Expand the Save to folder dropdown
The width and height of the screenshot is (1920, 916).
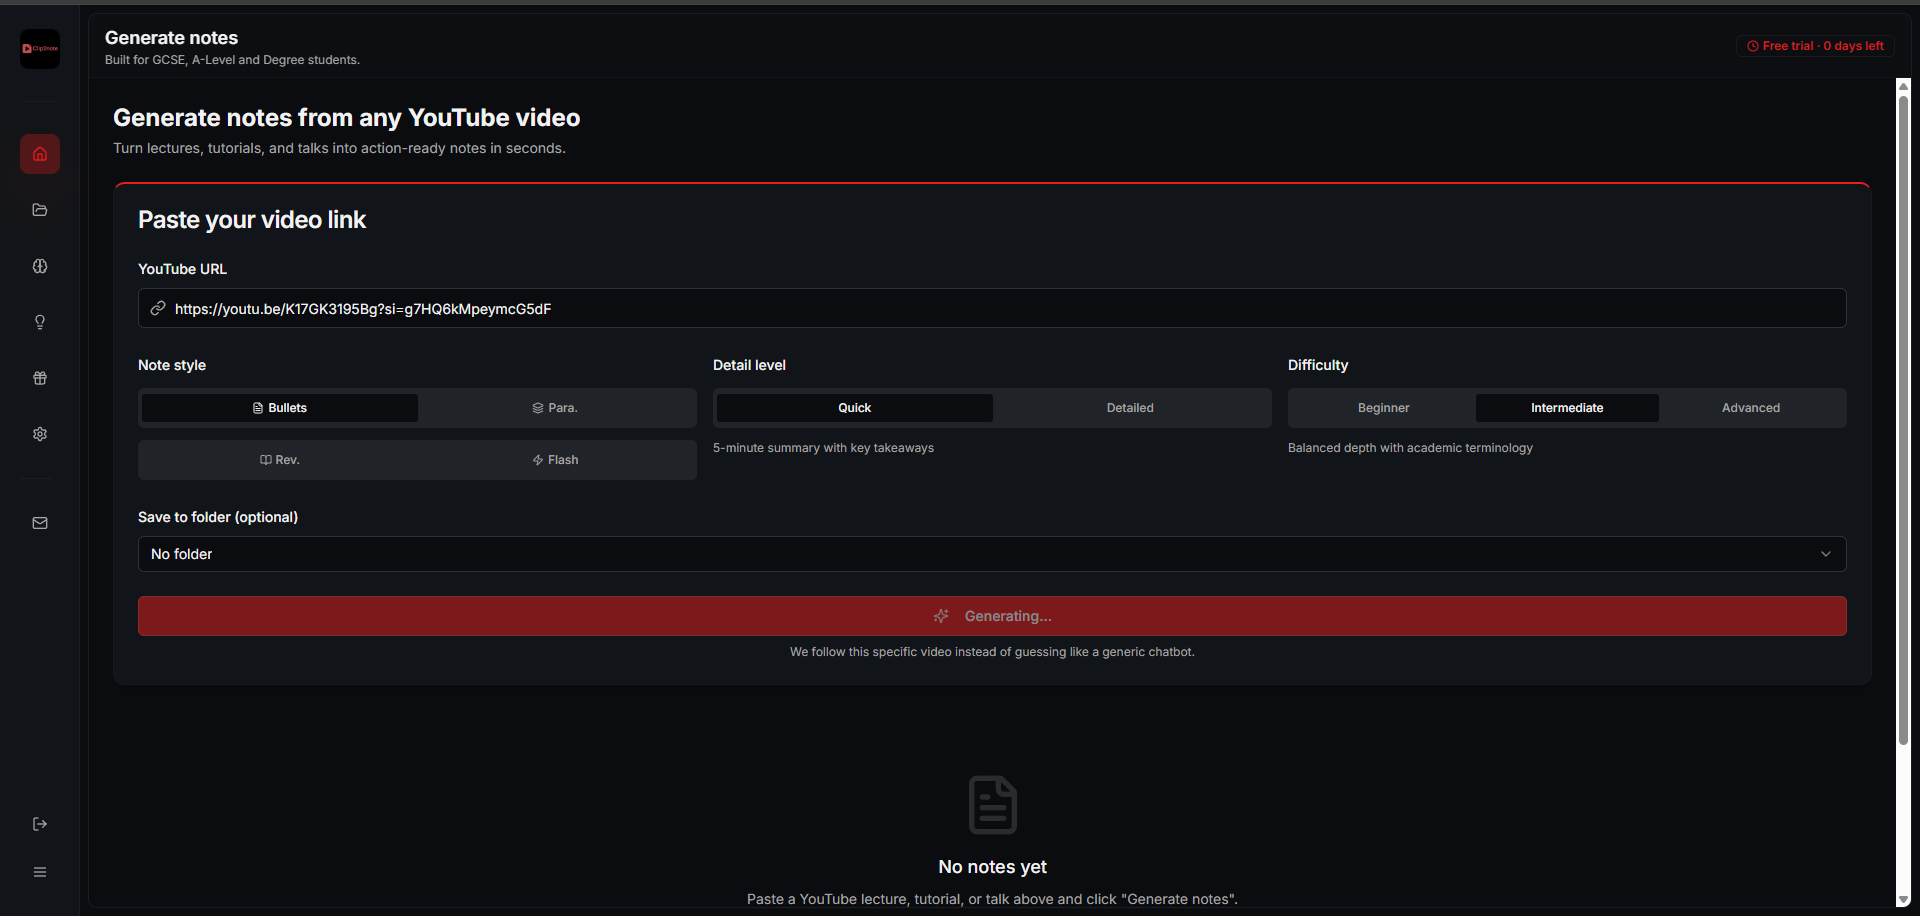[990, 554]
